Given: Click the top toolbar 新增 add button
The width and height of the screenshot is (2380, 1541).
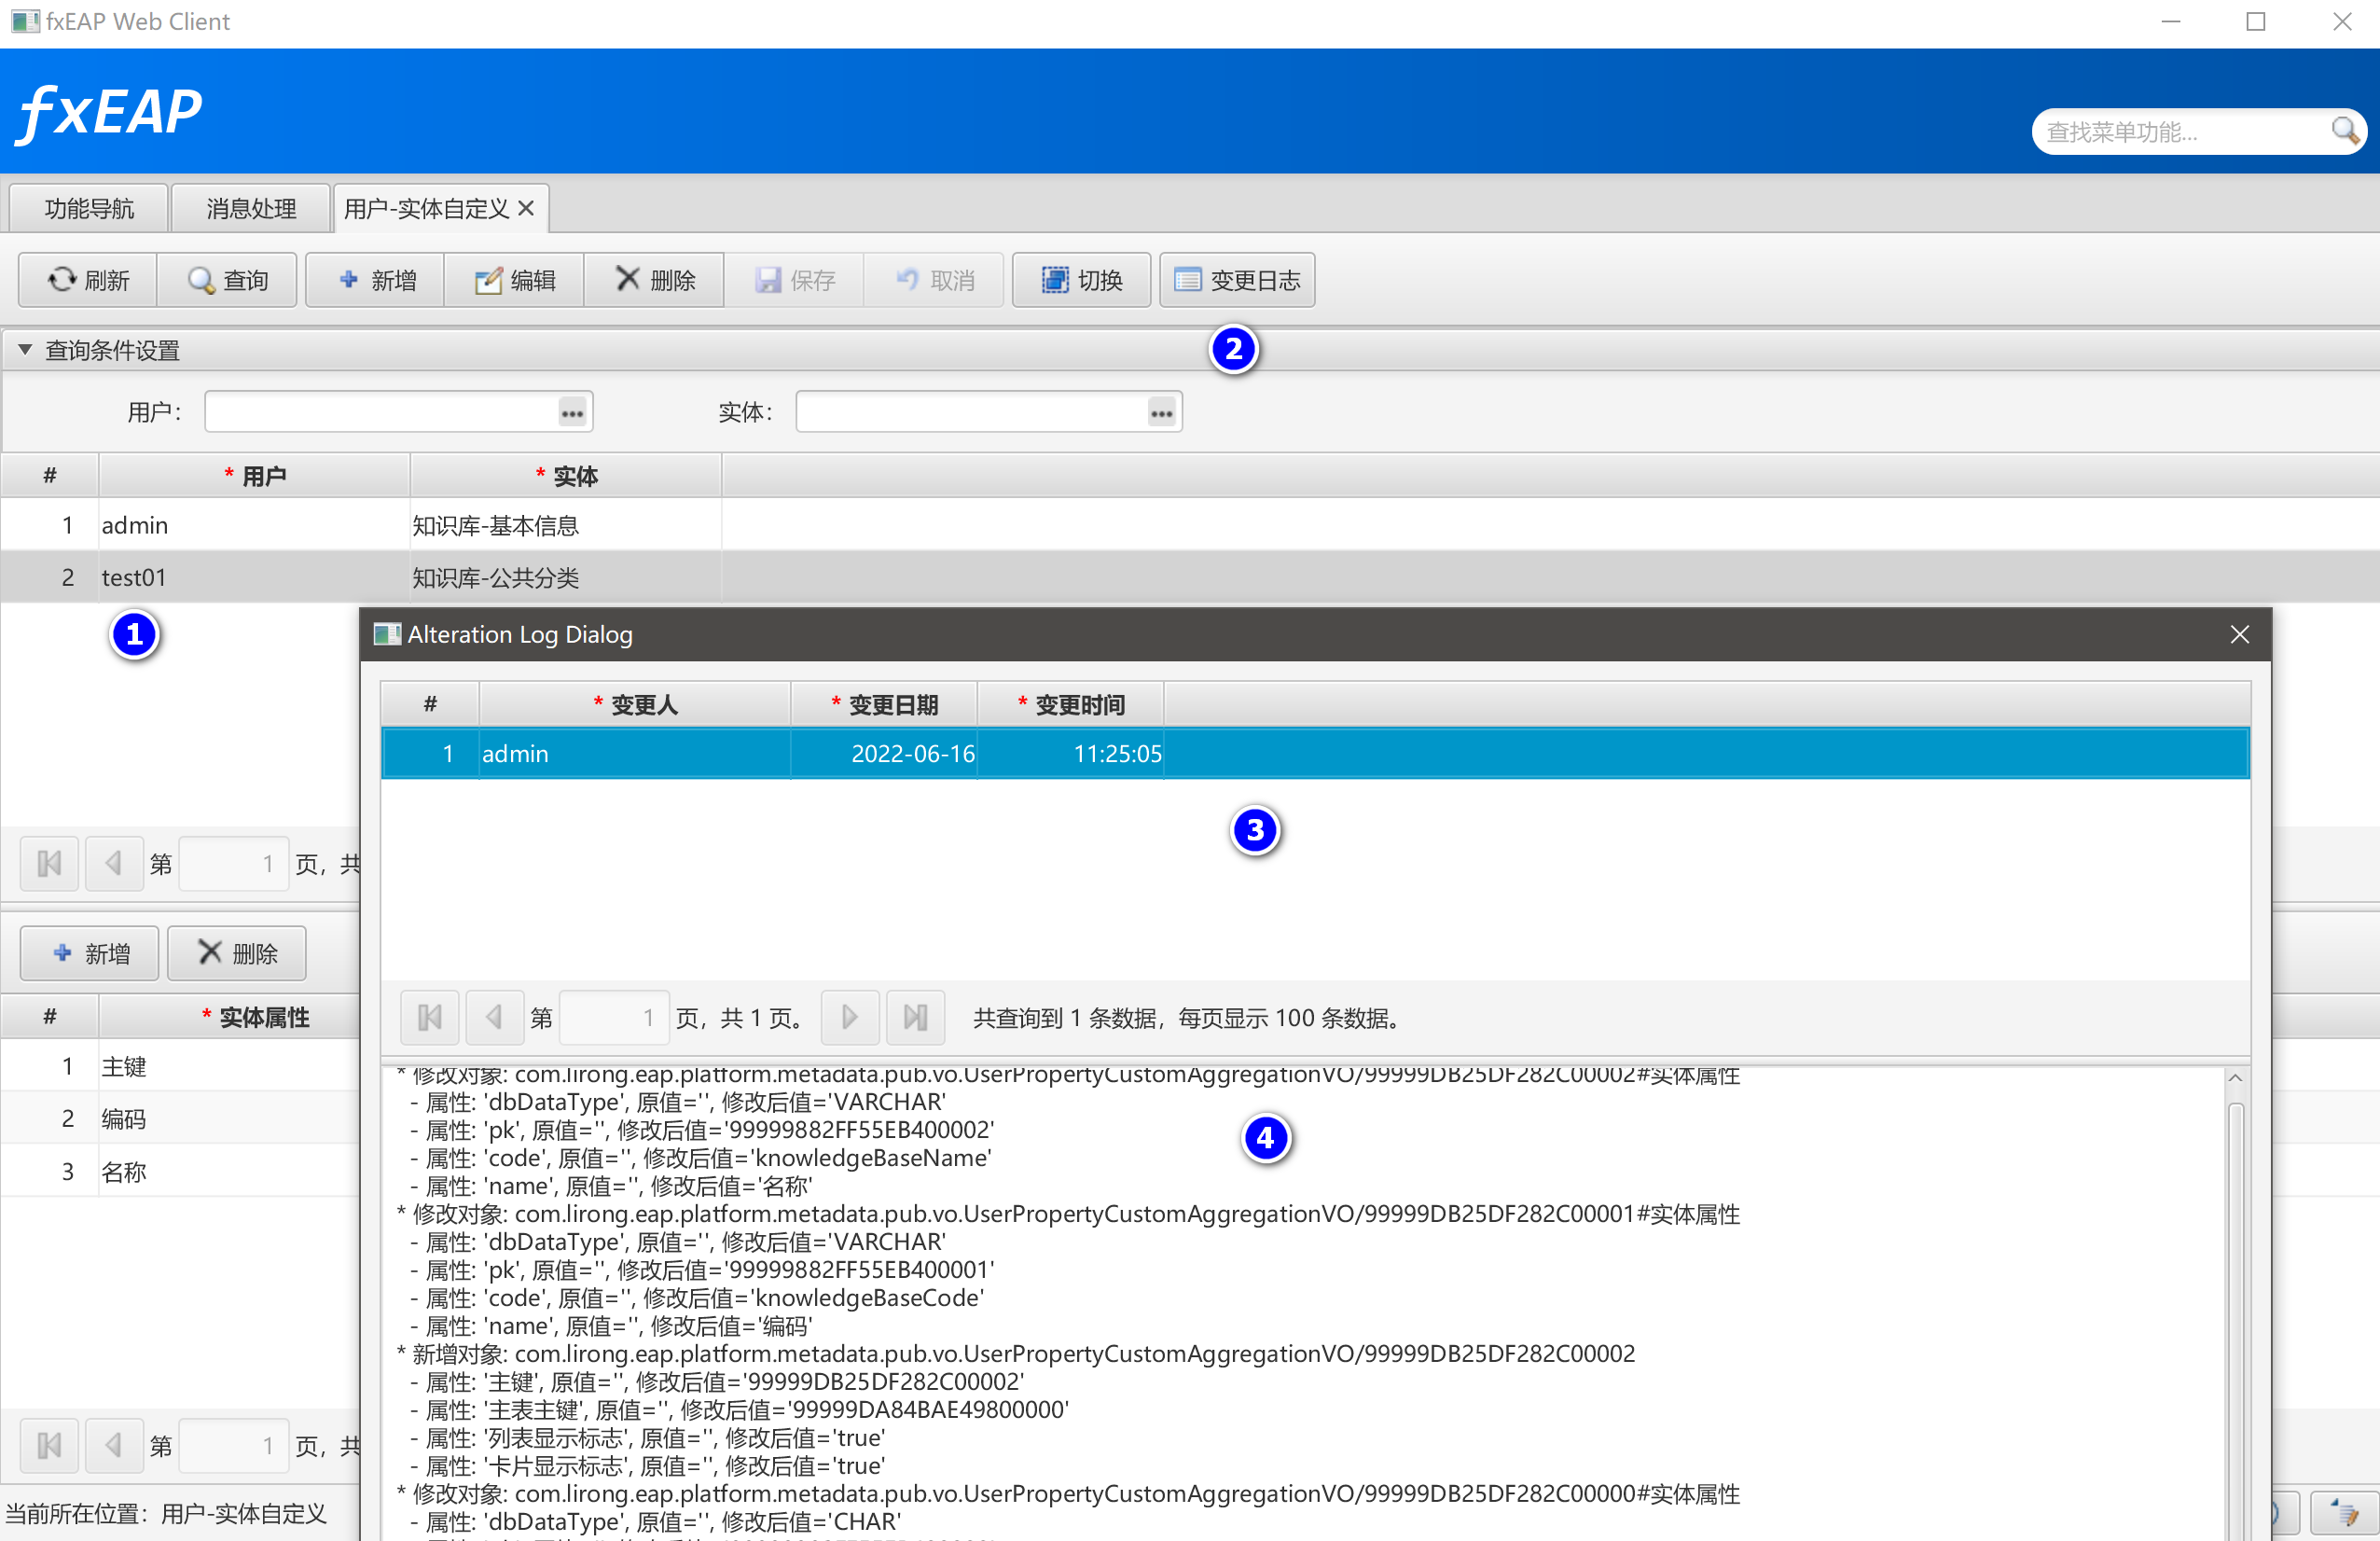Looking at the screenshot, I should (x=376, y=280).
